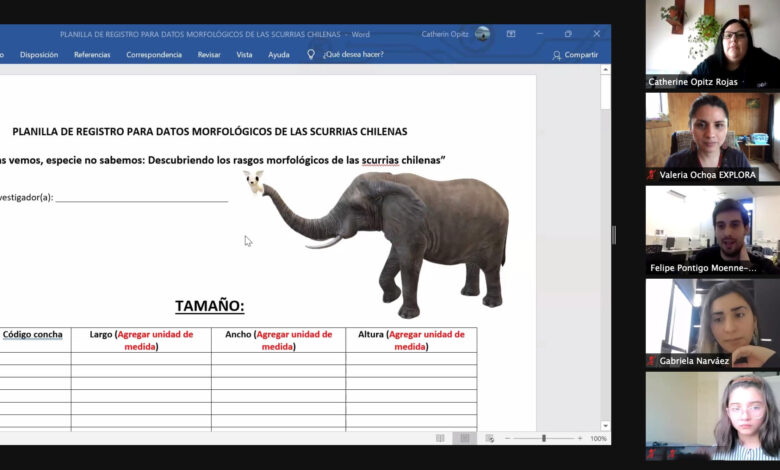
Task: Switch to Web Layout view icon
Action: [x=489, y=438]
